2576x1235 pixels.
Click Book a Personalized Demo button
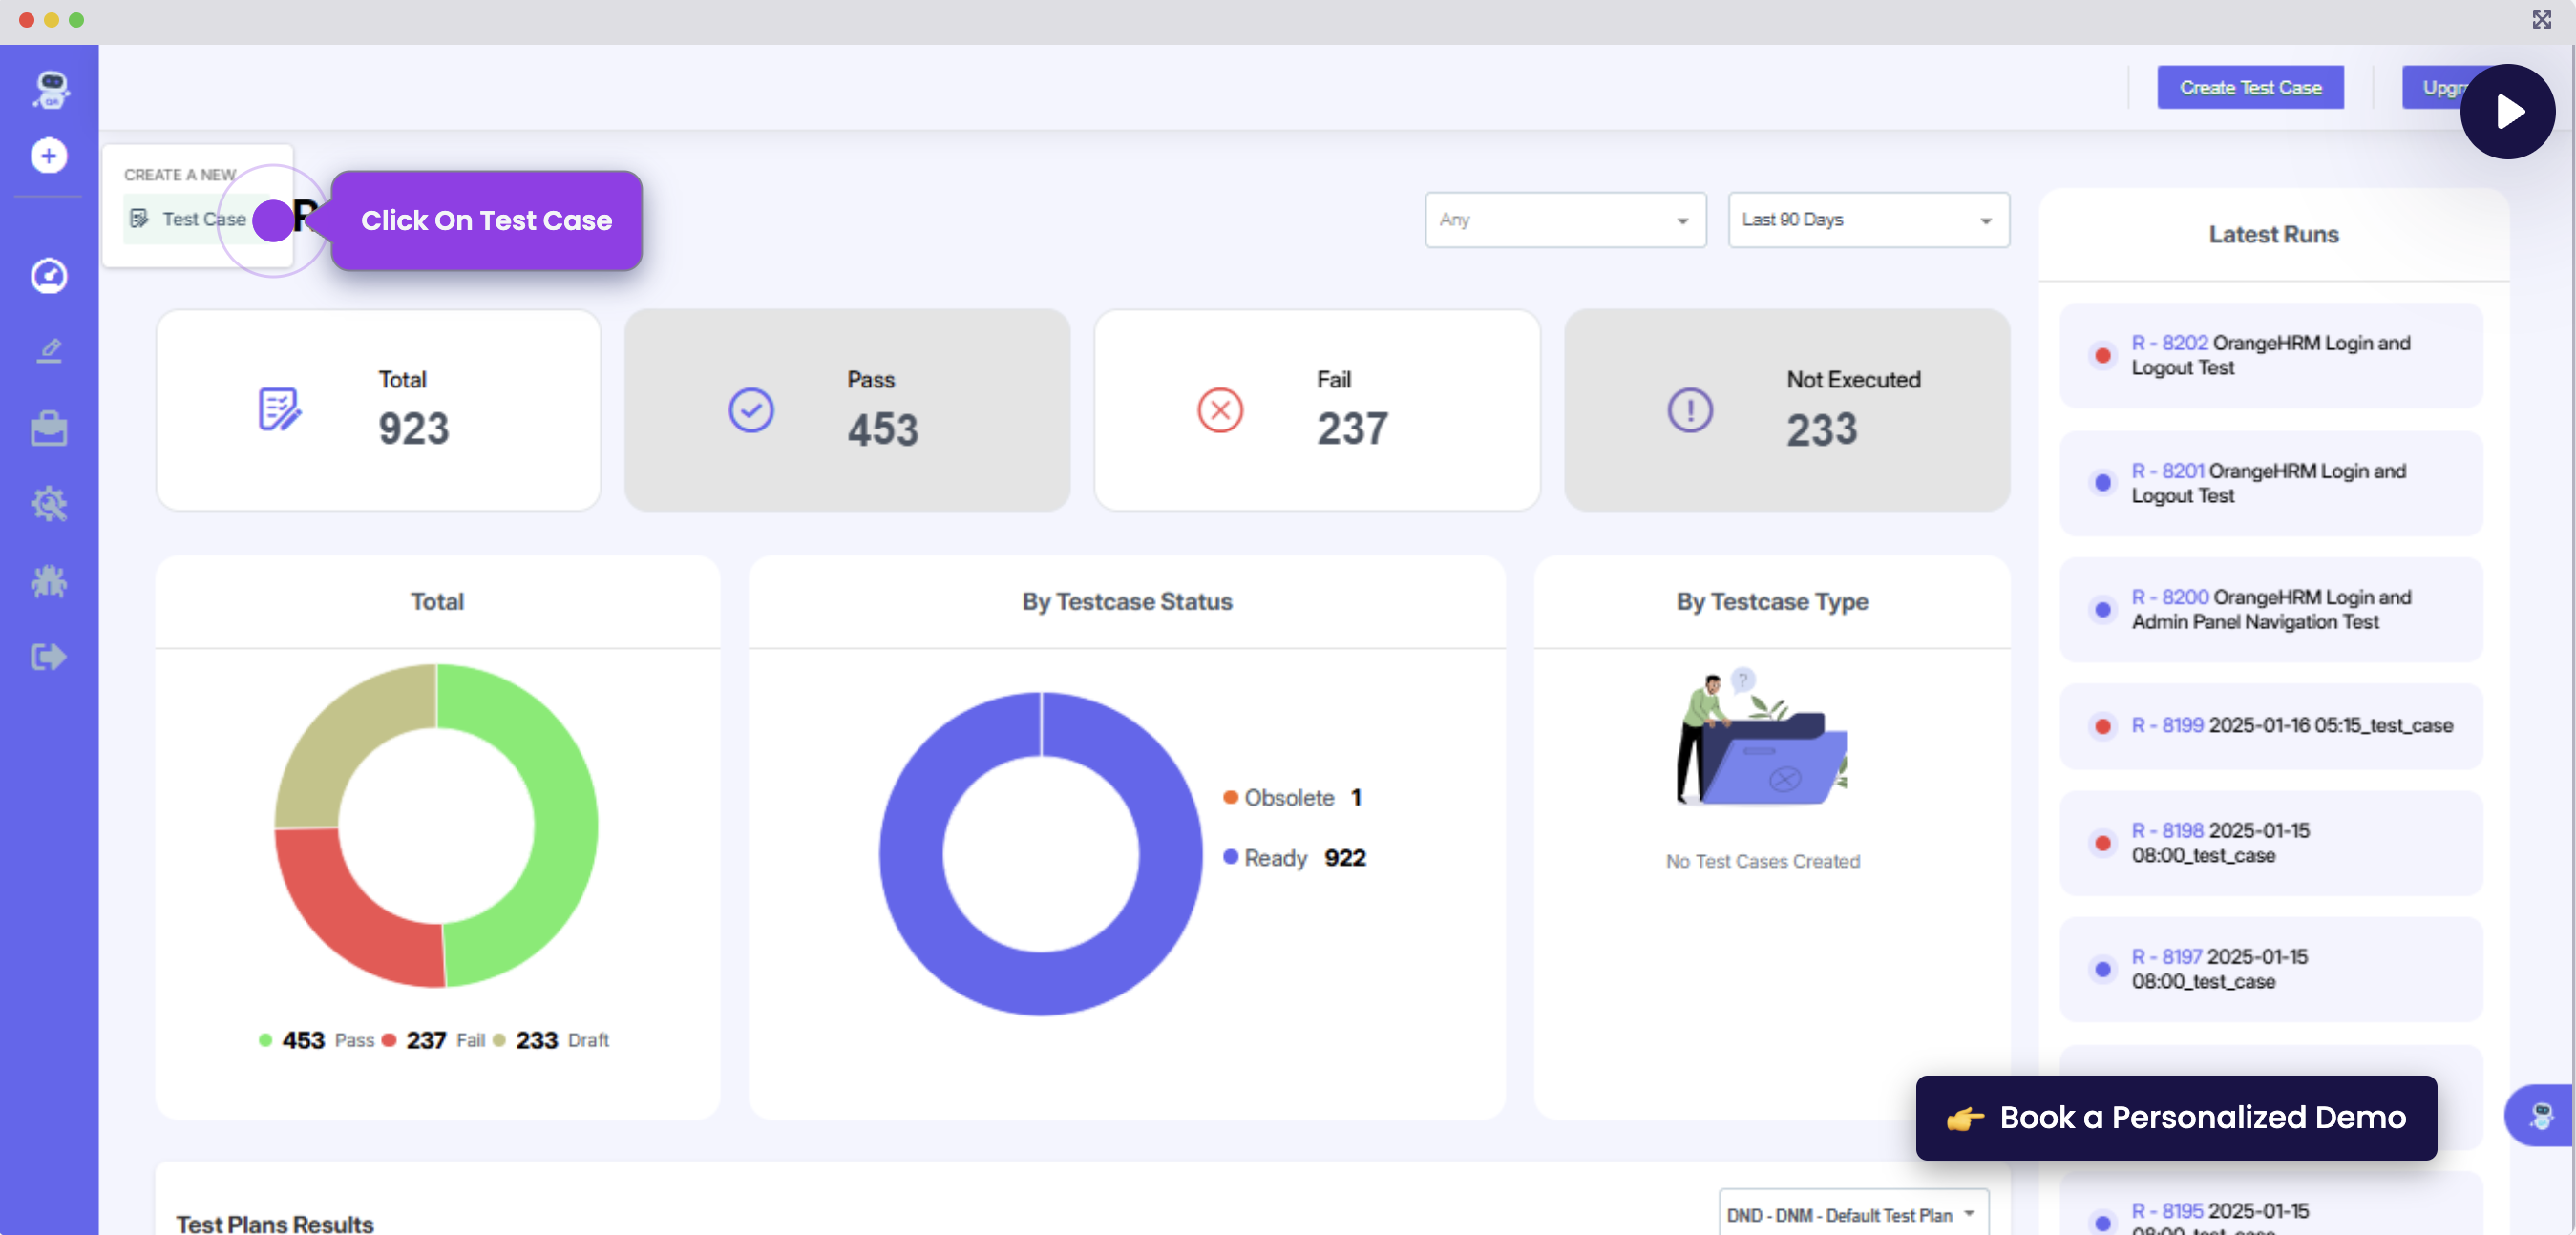[2175, 1117]
